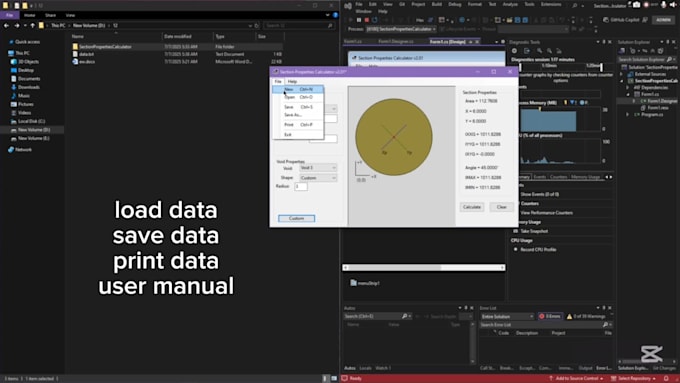The image size is (680, 383).
Task: Open the Home ribbon tab in Explorer
Action: [x=29, y=15]
